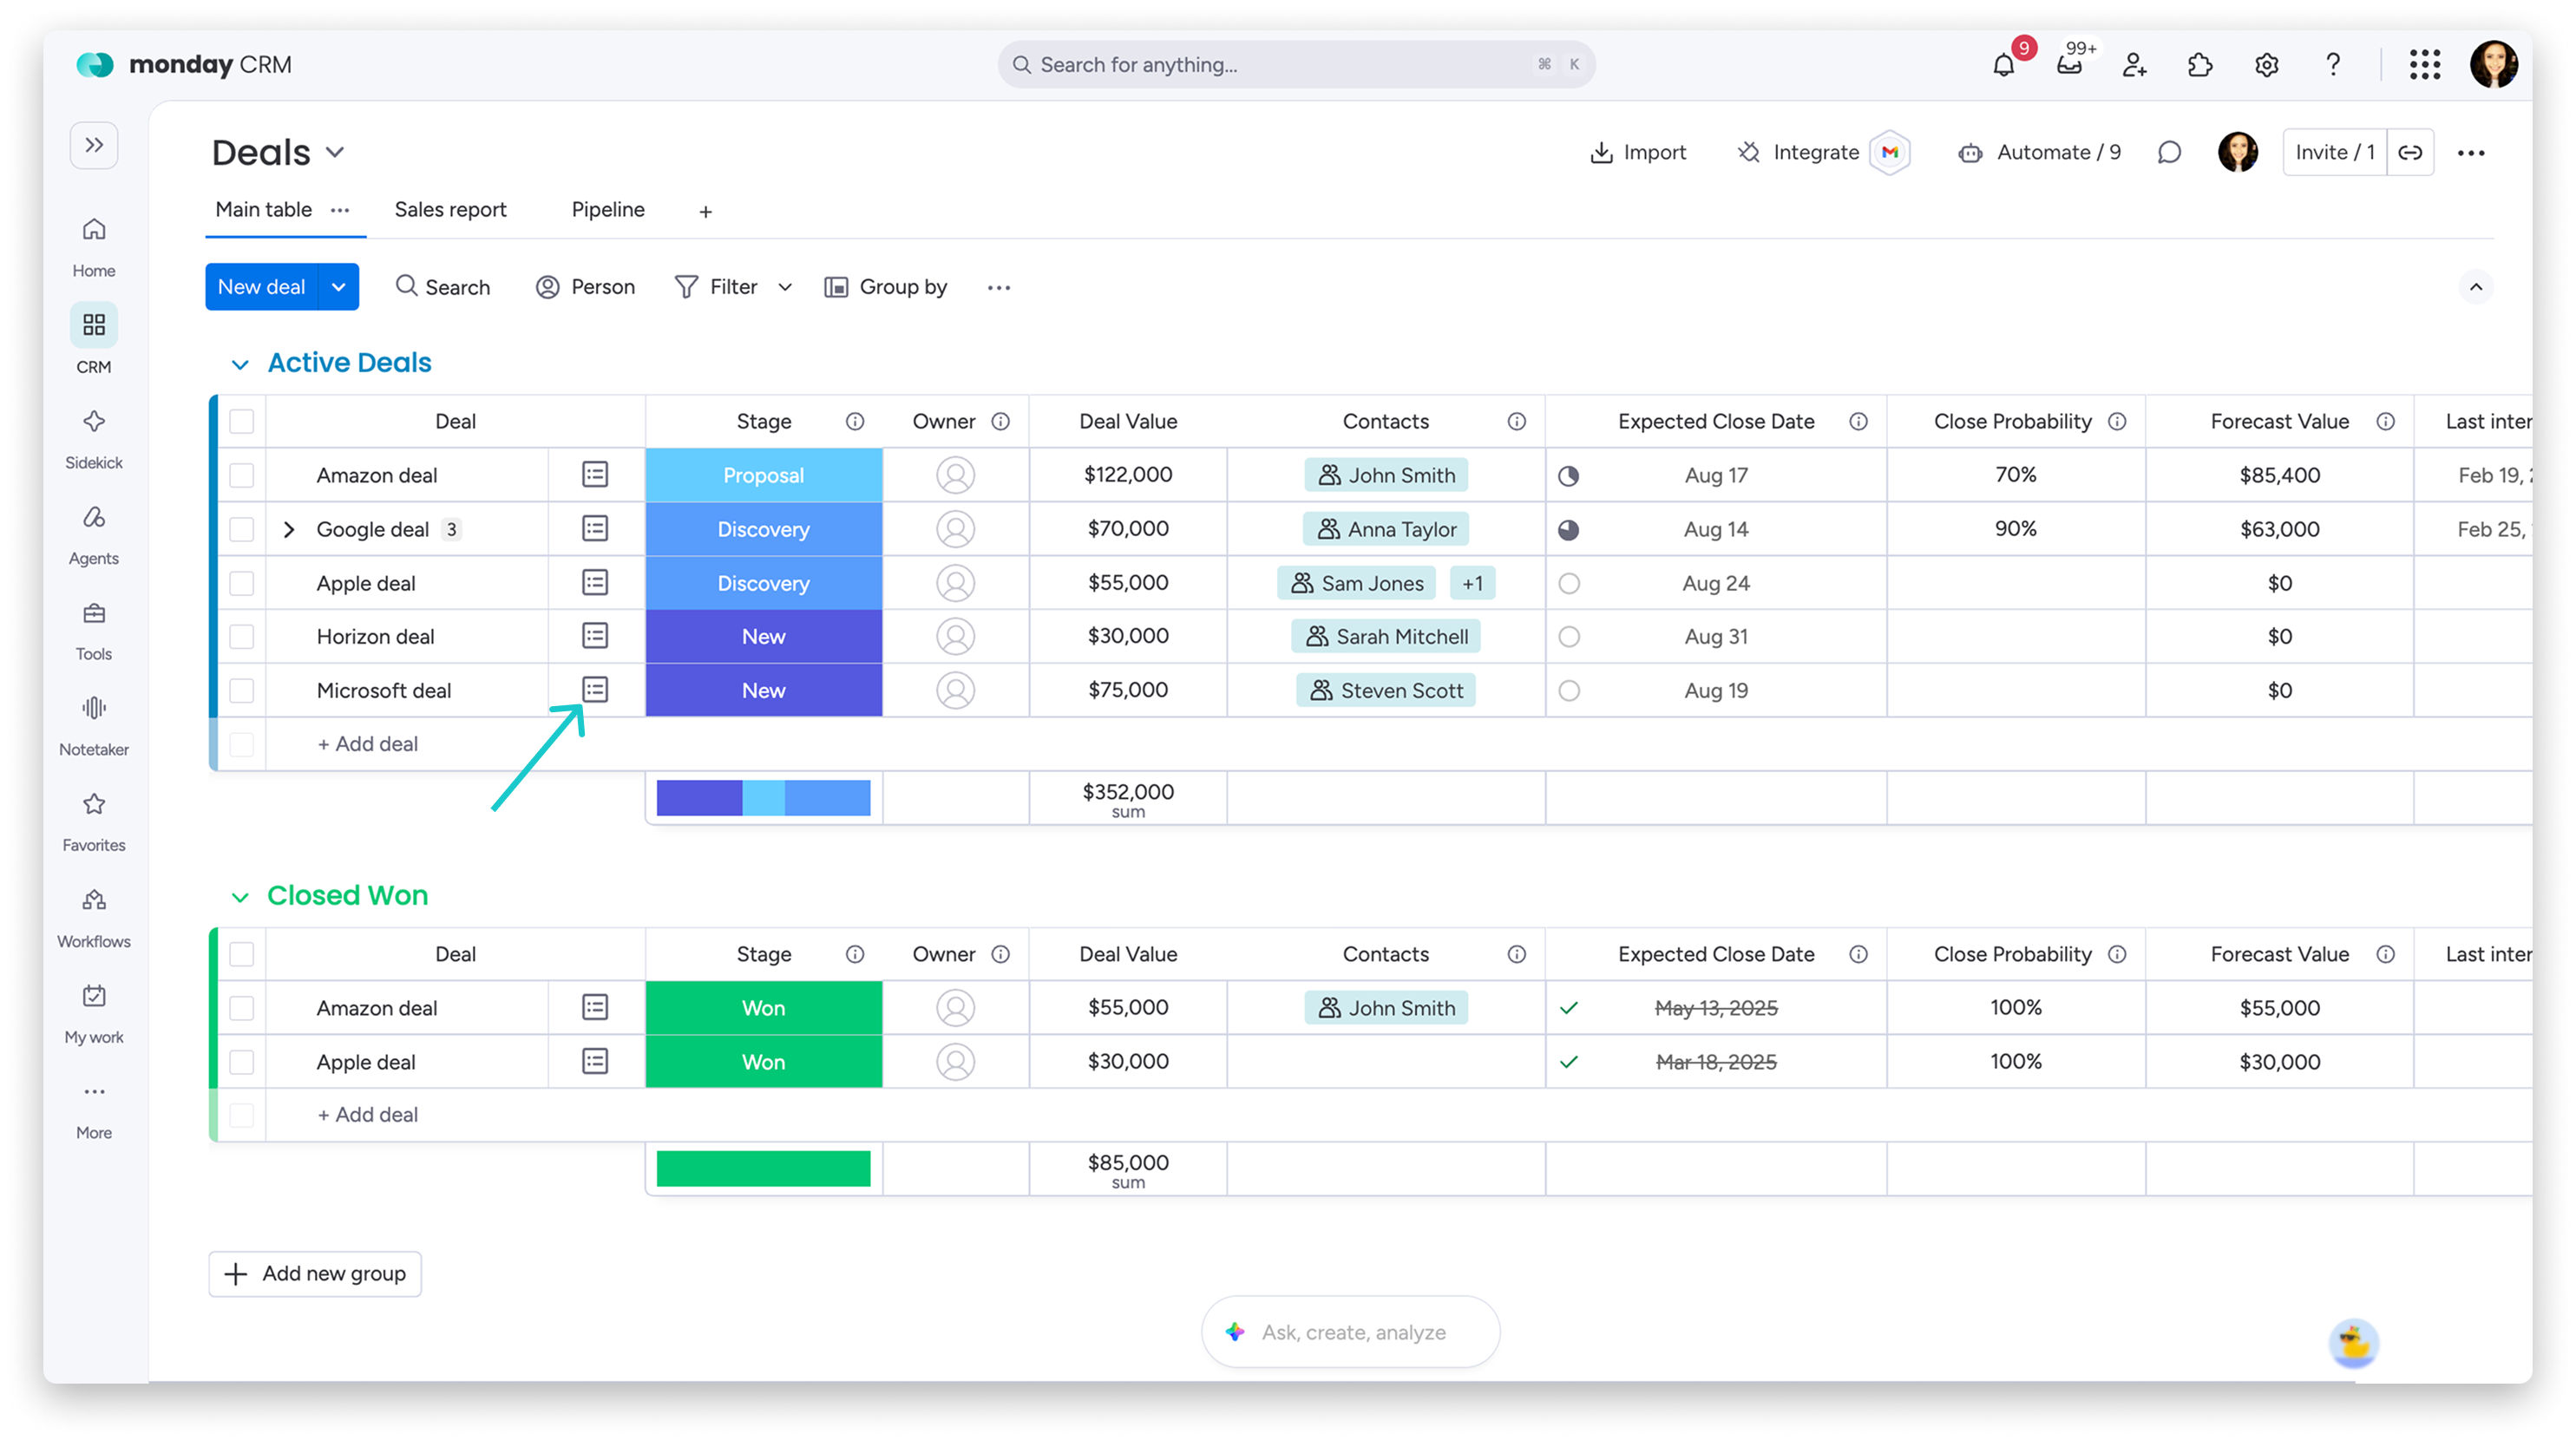2576x1440 pixels.
Task: Click the New deal button
Action: [261, 287]
